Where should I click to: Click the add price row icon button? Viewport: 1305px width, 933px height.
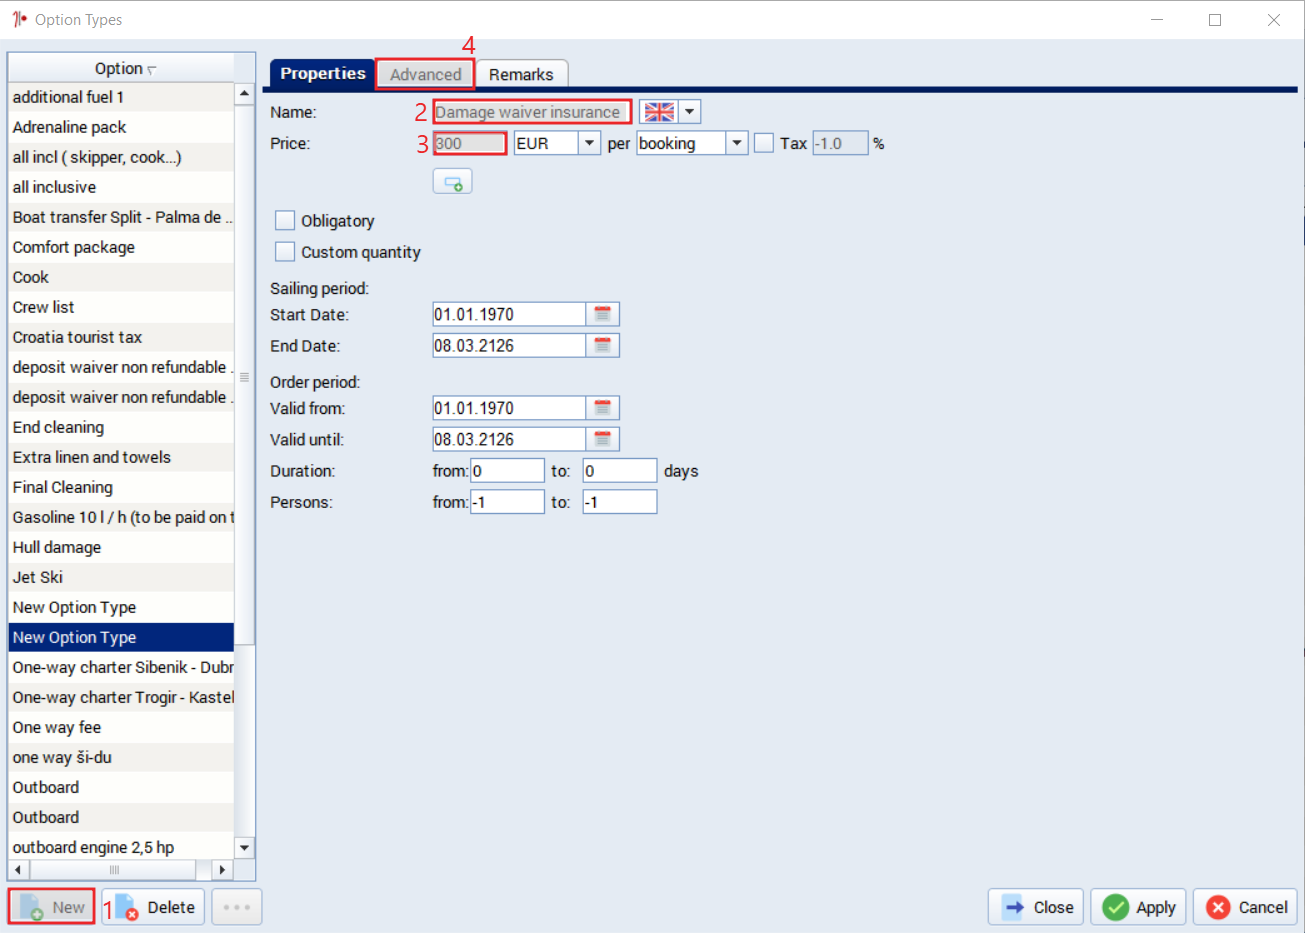coord(452,182)
